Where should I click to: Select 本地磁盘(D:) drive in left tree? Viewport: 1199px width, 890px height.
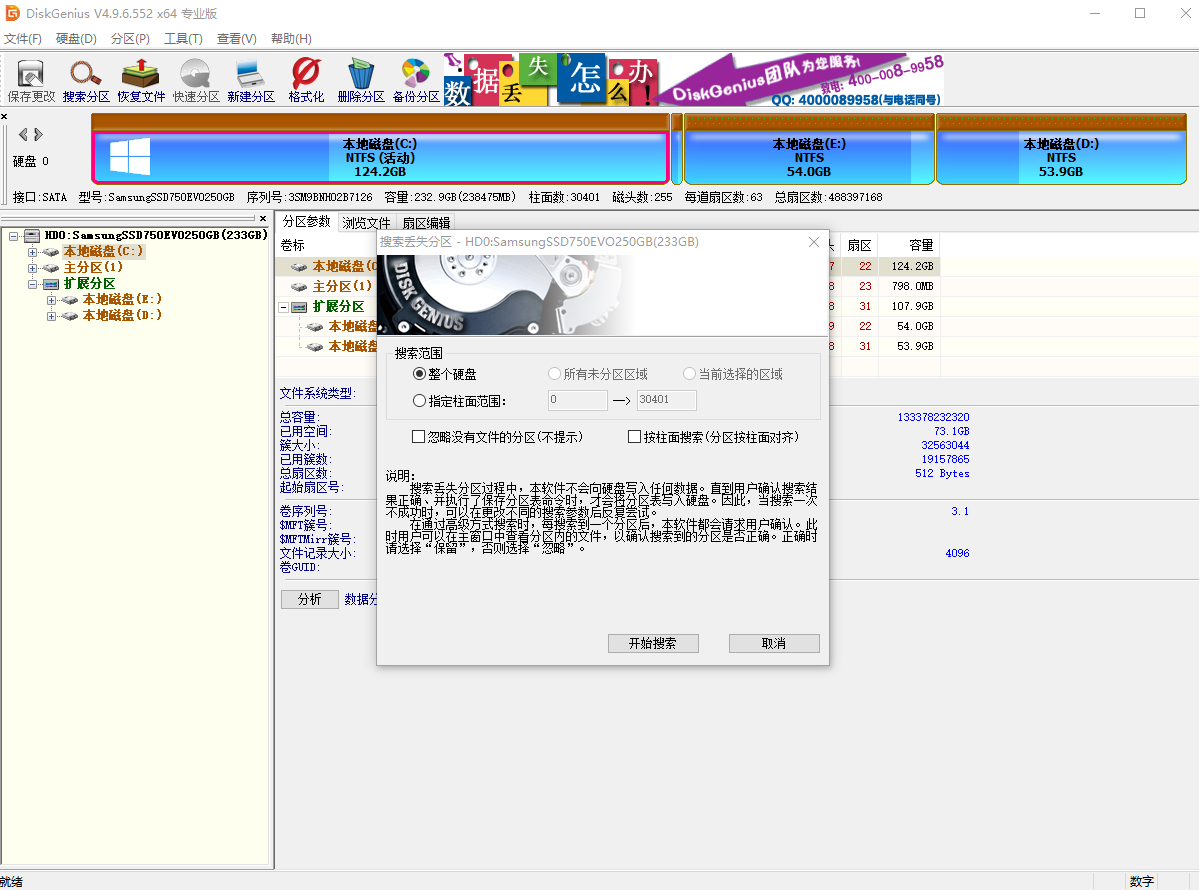pos(122,315)
